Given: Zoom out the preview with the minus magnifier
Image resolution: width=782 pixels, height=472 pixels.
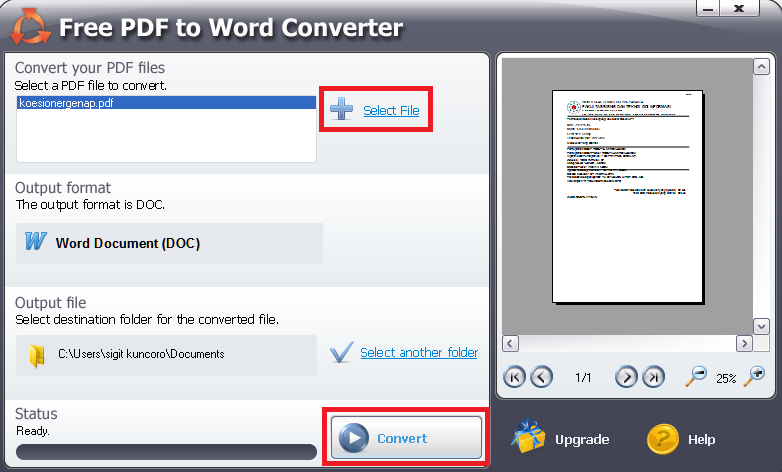Looking at the screenshot, I should pyautogui.click(x=696, y=376).
